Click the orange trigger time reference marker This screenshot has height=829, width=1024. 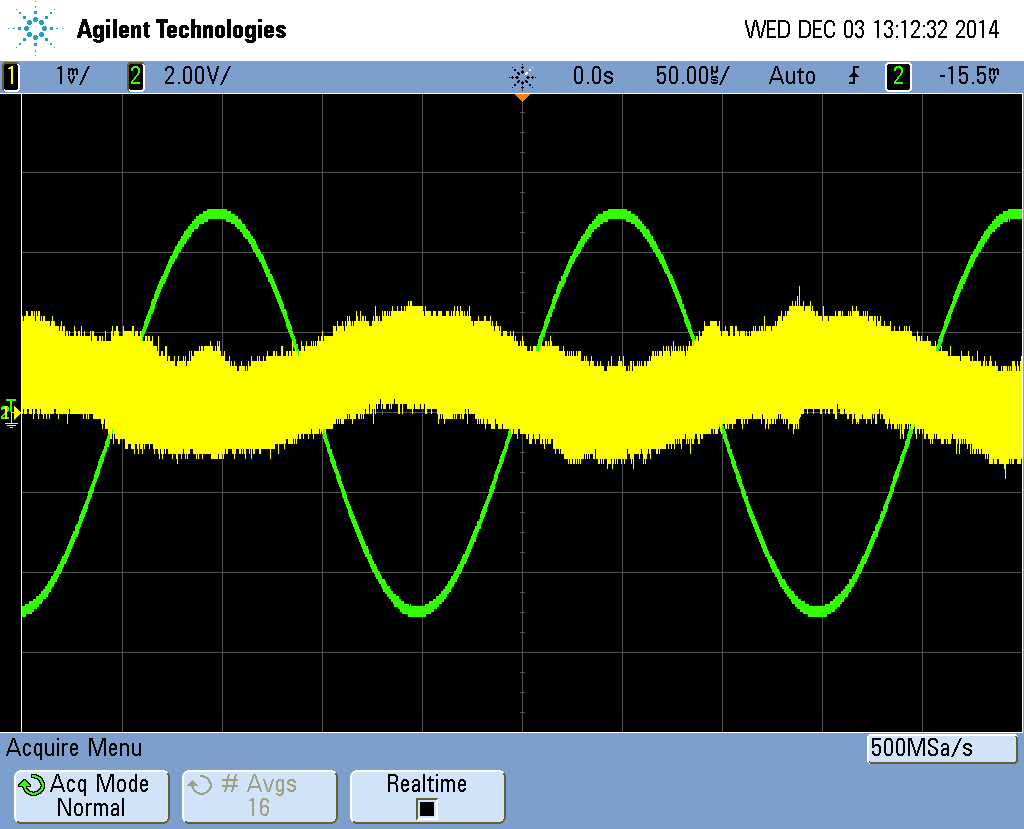click(x=521, y=98)
